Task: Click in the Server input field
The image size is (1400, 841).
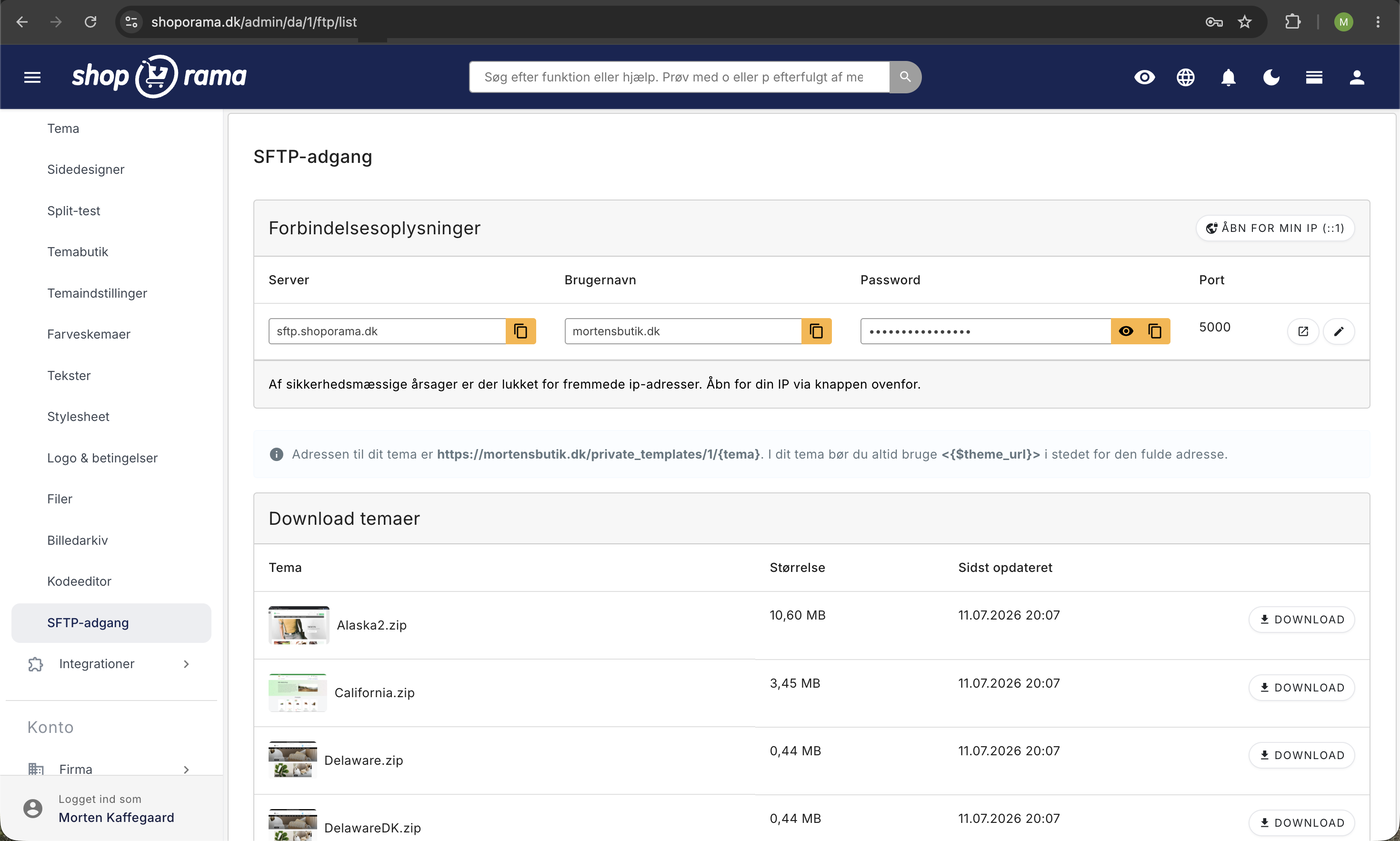Action: pyautogui.click(x=387, y=331)
